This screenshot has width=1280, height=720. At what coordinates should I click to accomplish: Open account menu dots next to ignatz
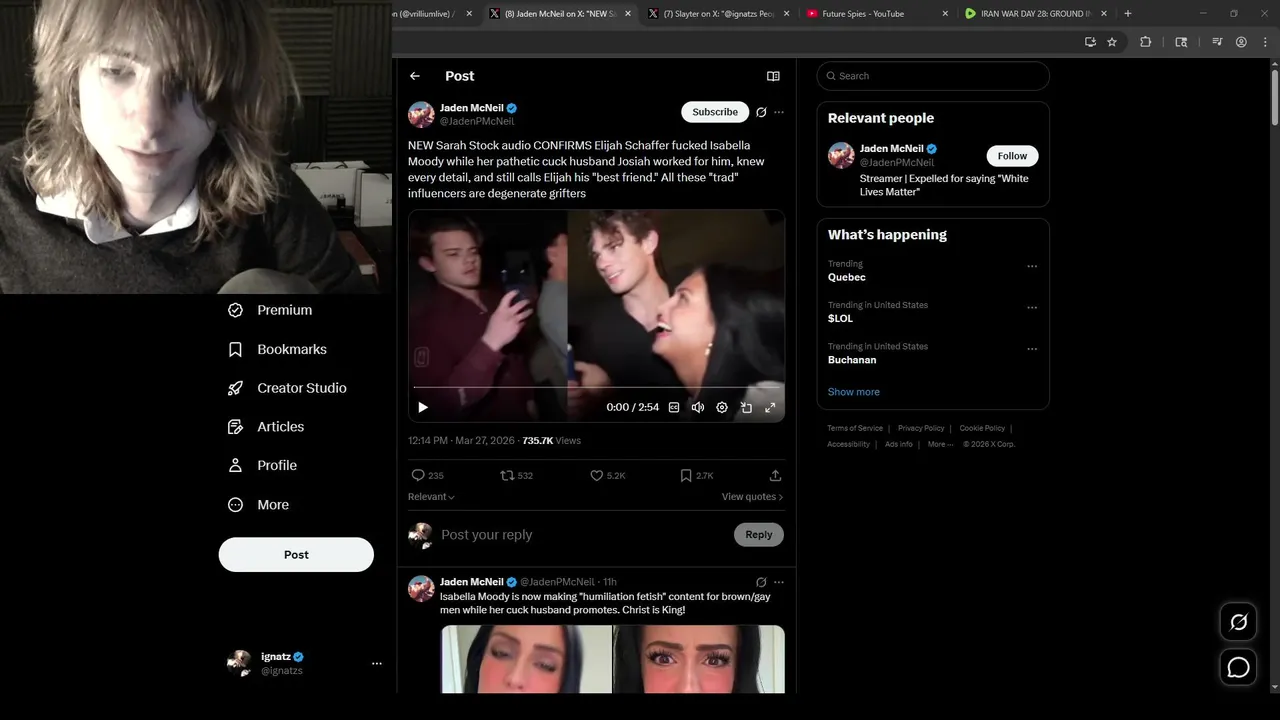[x=377, y=663]
